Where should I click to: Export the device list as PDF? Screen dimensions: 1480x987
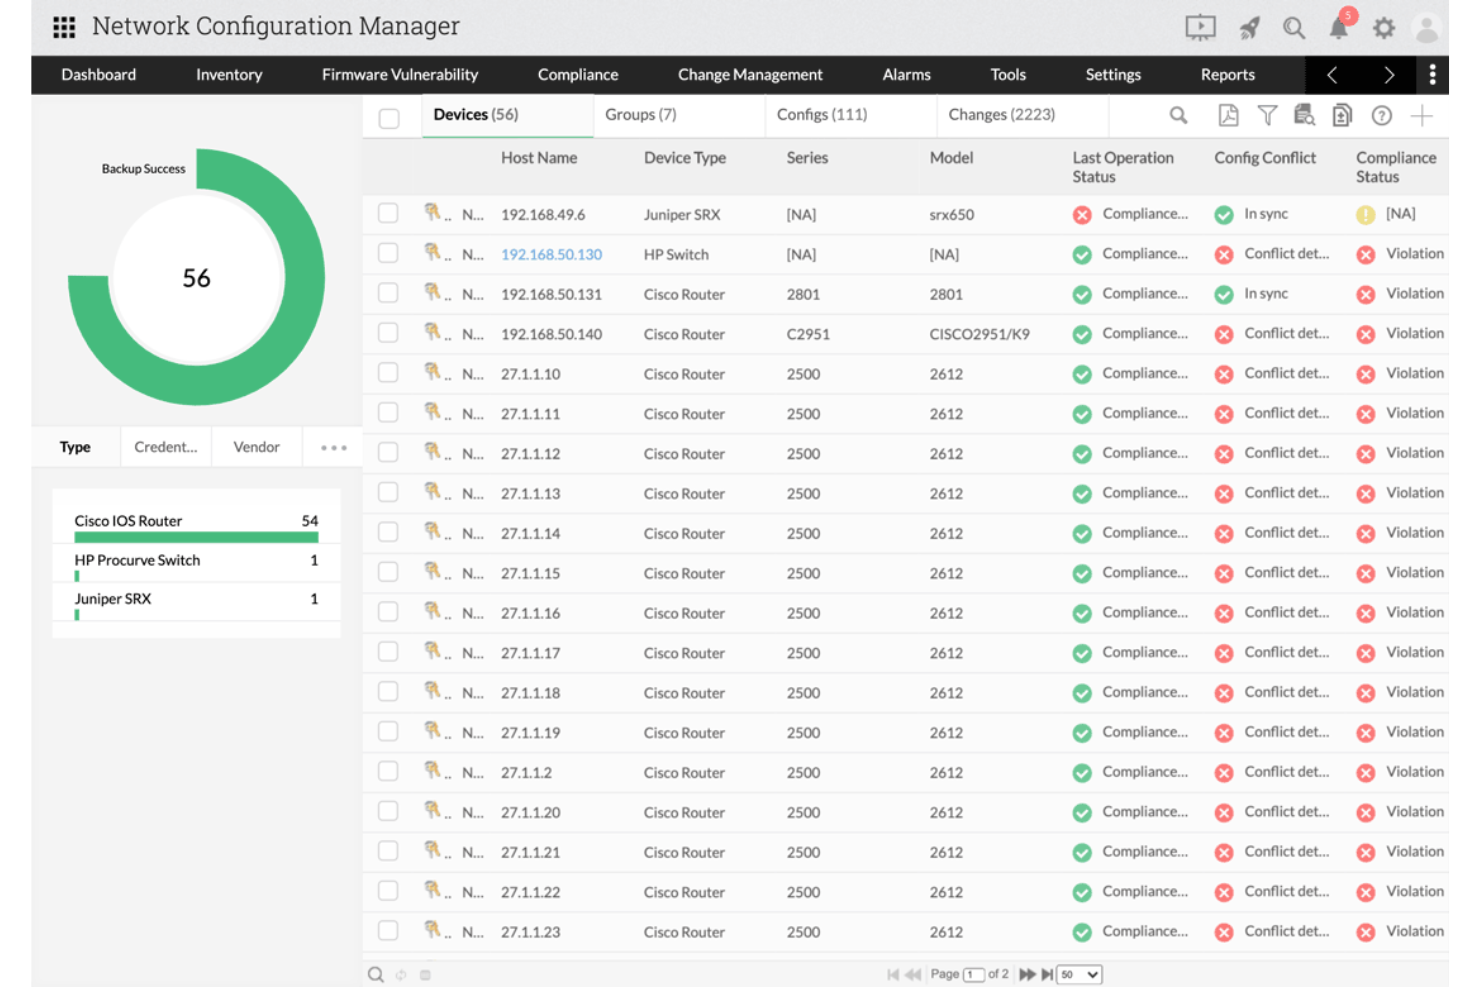tap(1226, 115)
